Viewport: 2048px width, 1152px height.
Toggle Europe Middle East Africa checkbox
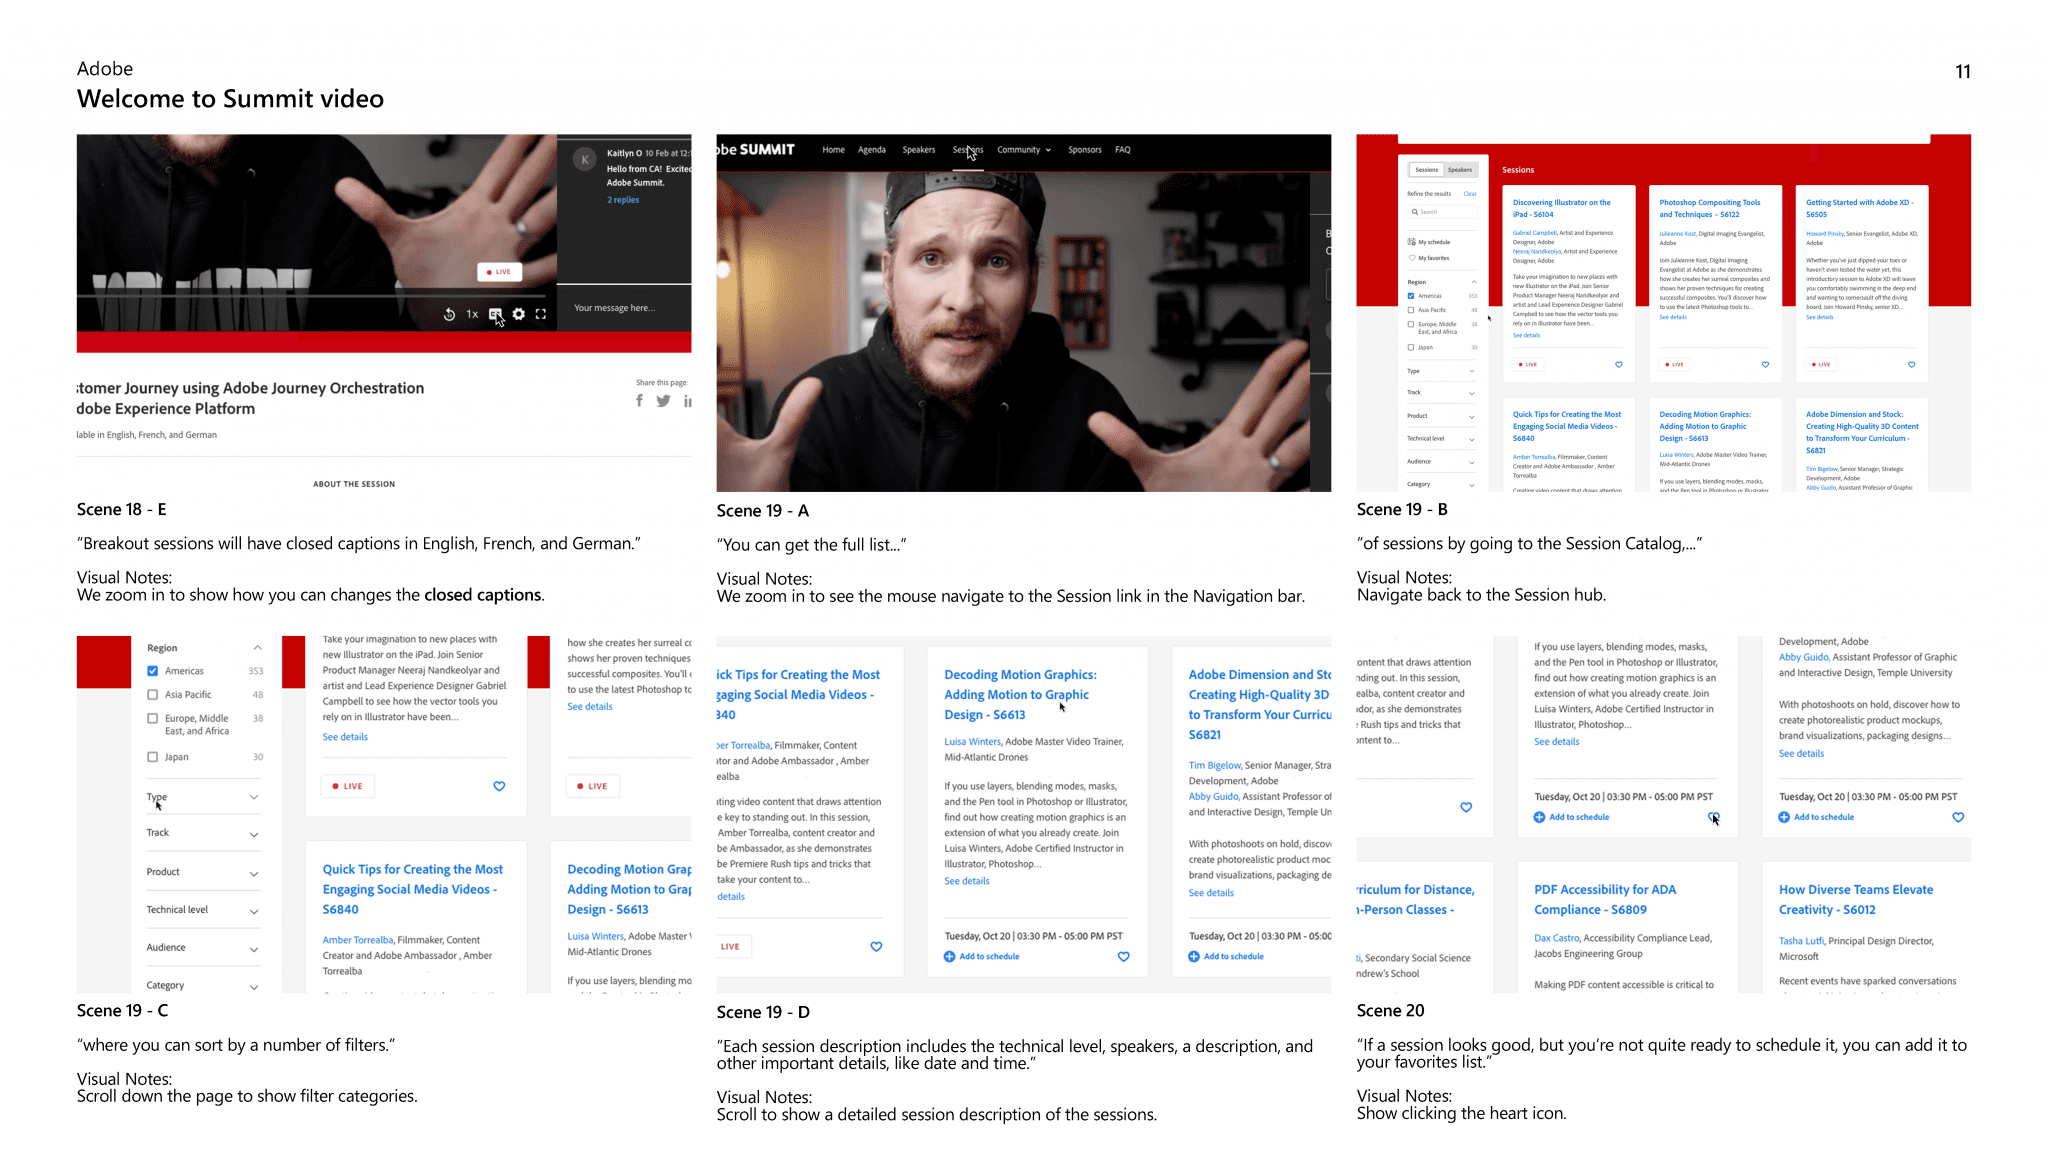point(152,719)
